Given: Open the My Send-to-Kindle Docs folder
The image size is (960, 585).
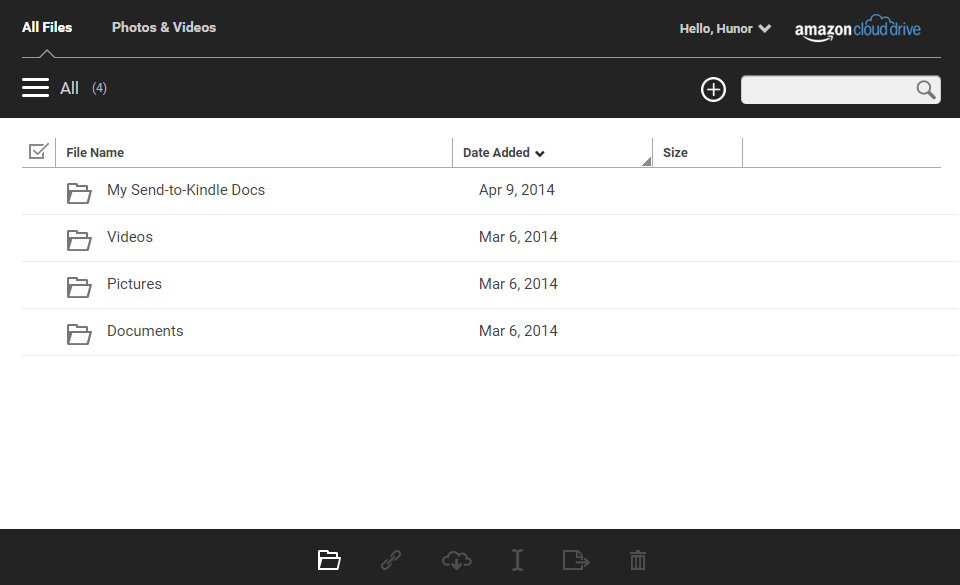Looking at the screenshot, I should click(186, 190).
